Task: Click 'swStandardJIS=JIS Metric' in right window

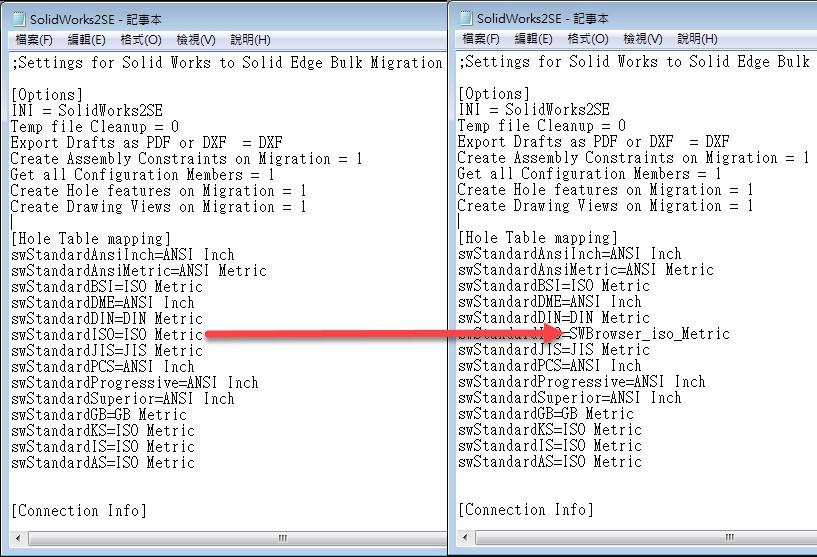Action: 554,350
